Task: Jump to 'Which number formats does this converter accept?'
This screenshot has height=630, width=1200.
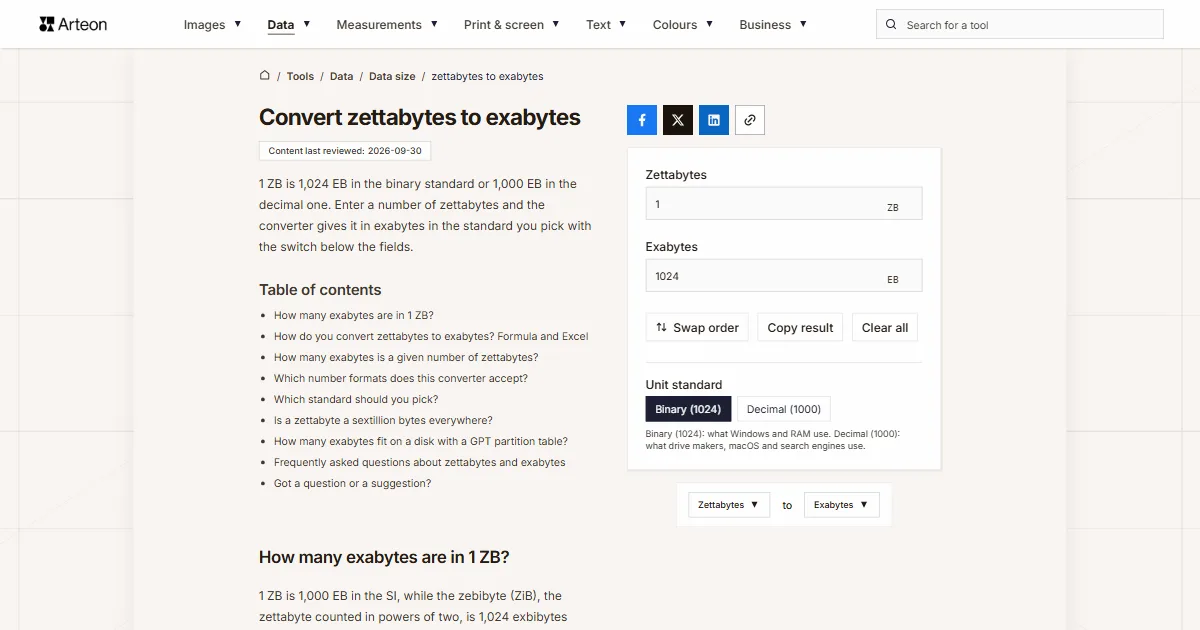Action: (401, 378)
